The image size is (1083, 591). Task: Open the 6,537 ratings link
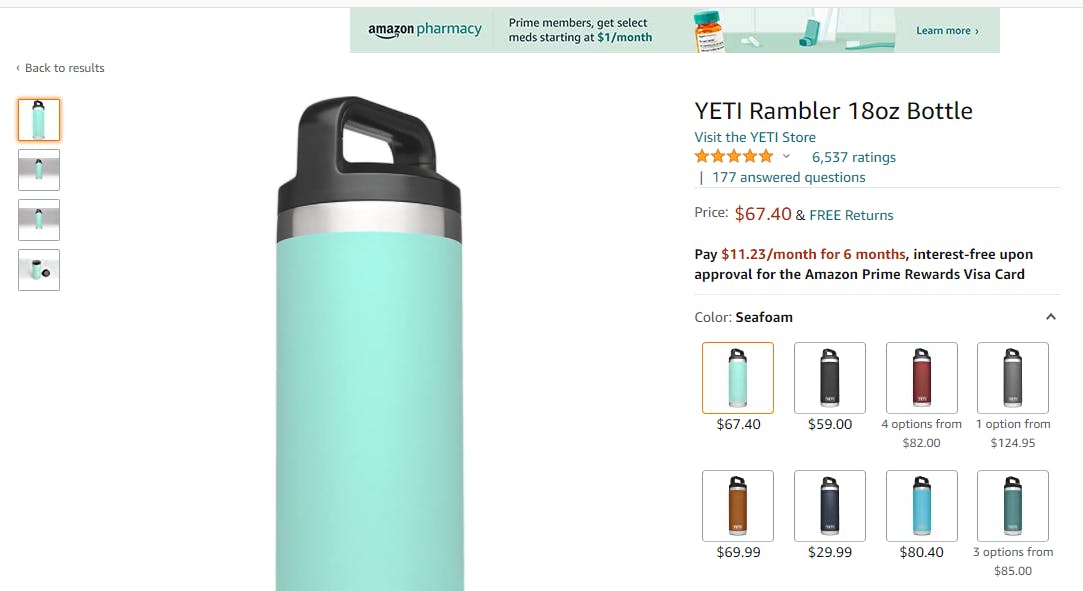pyautogui.click(x=853, y=157)
